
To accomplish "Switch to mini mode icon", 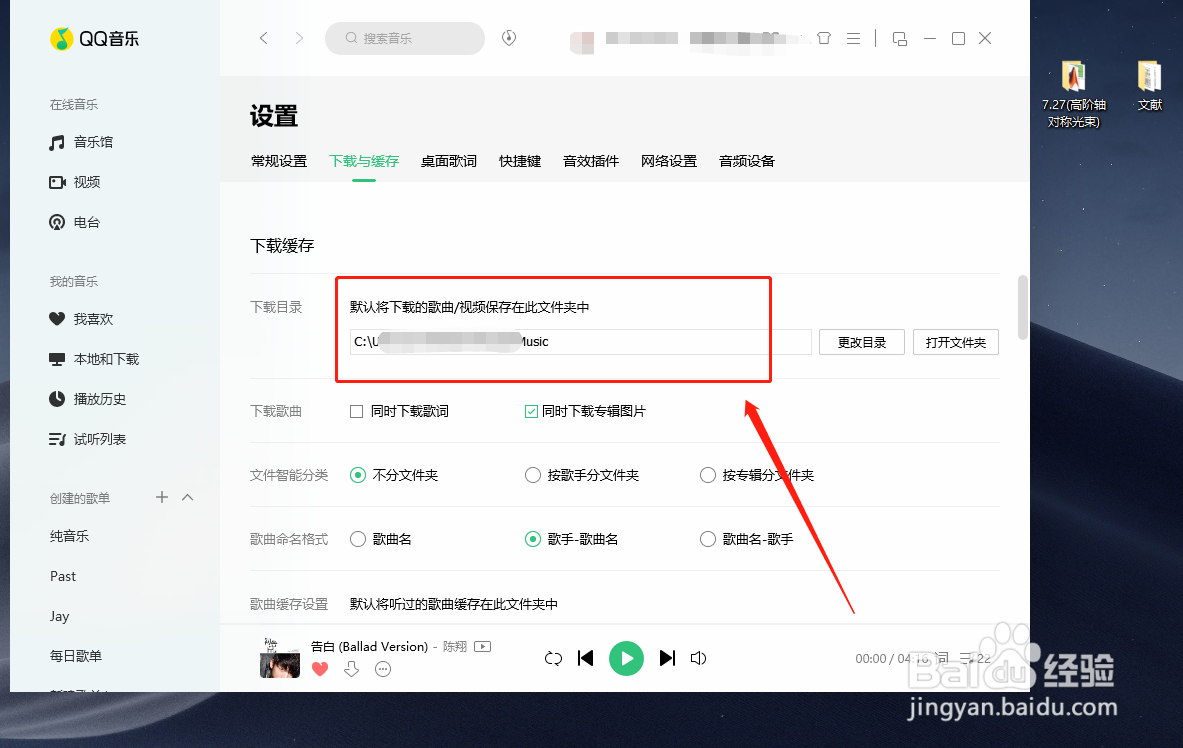I will (x=899, y=38).
